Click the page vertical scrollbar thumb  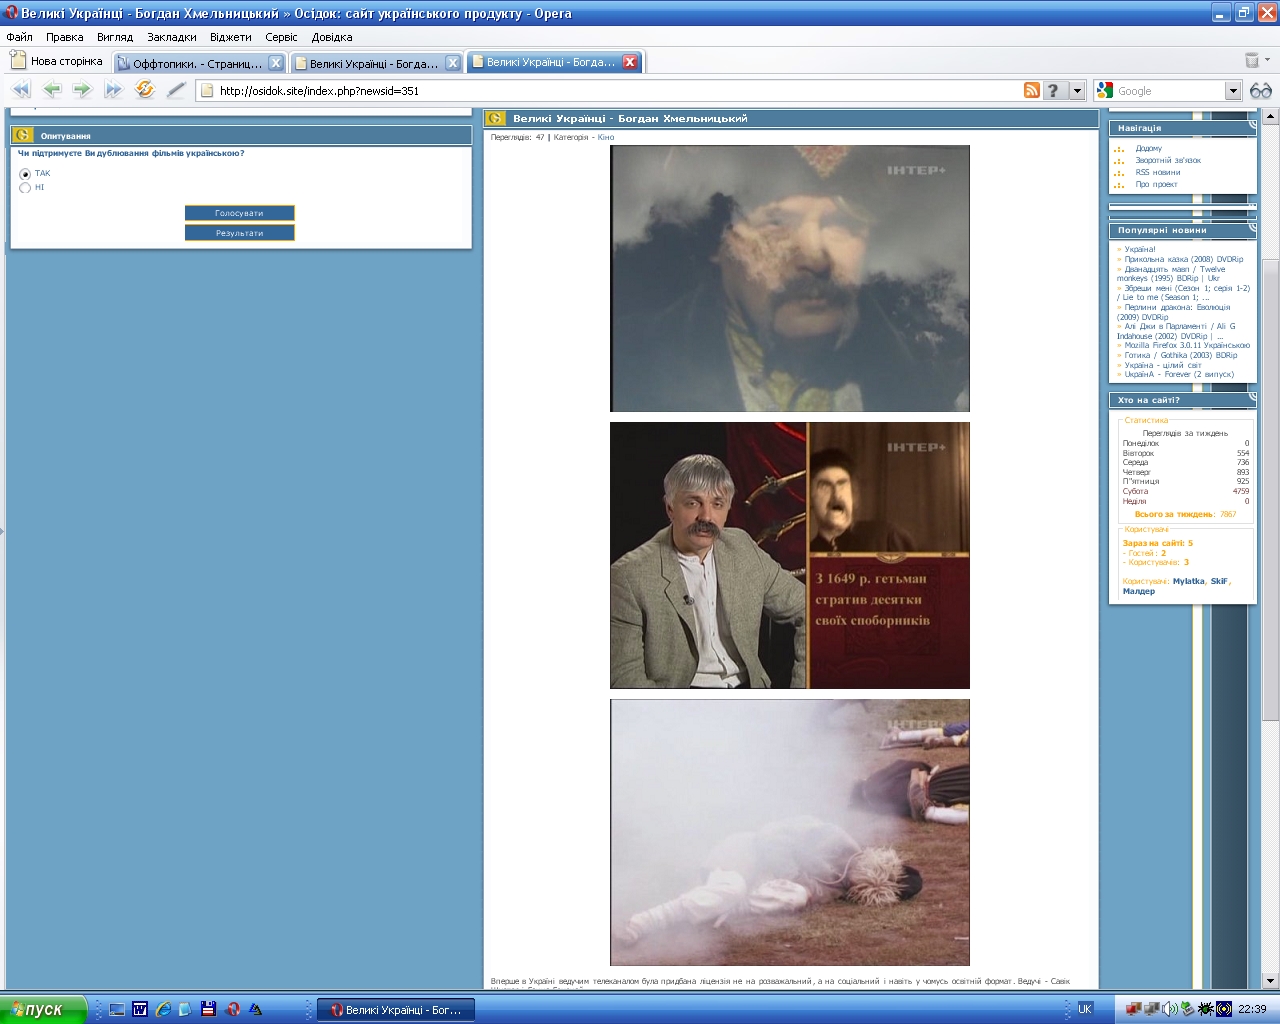pos(1271,490)
